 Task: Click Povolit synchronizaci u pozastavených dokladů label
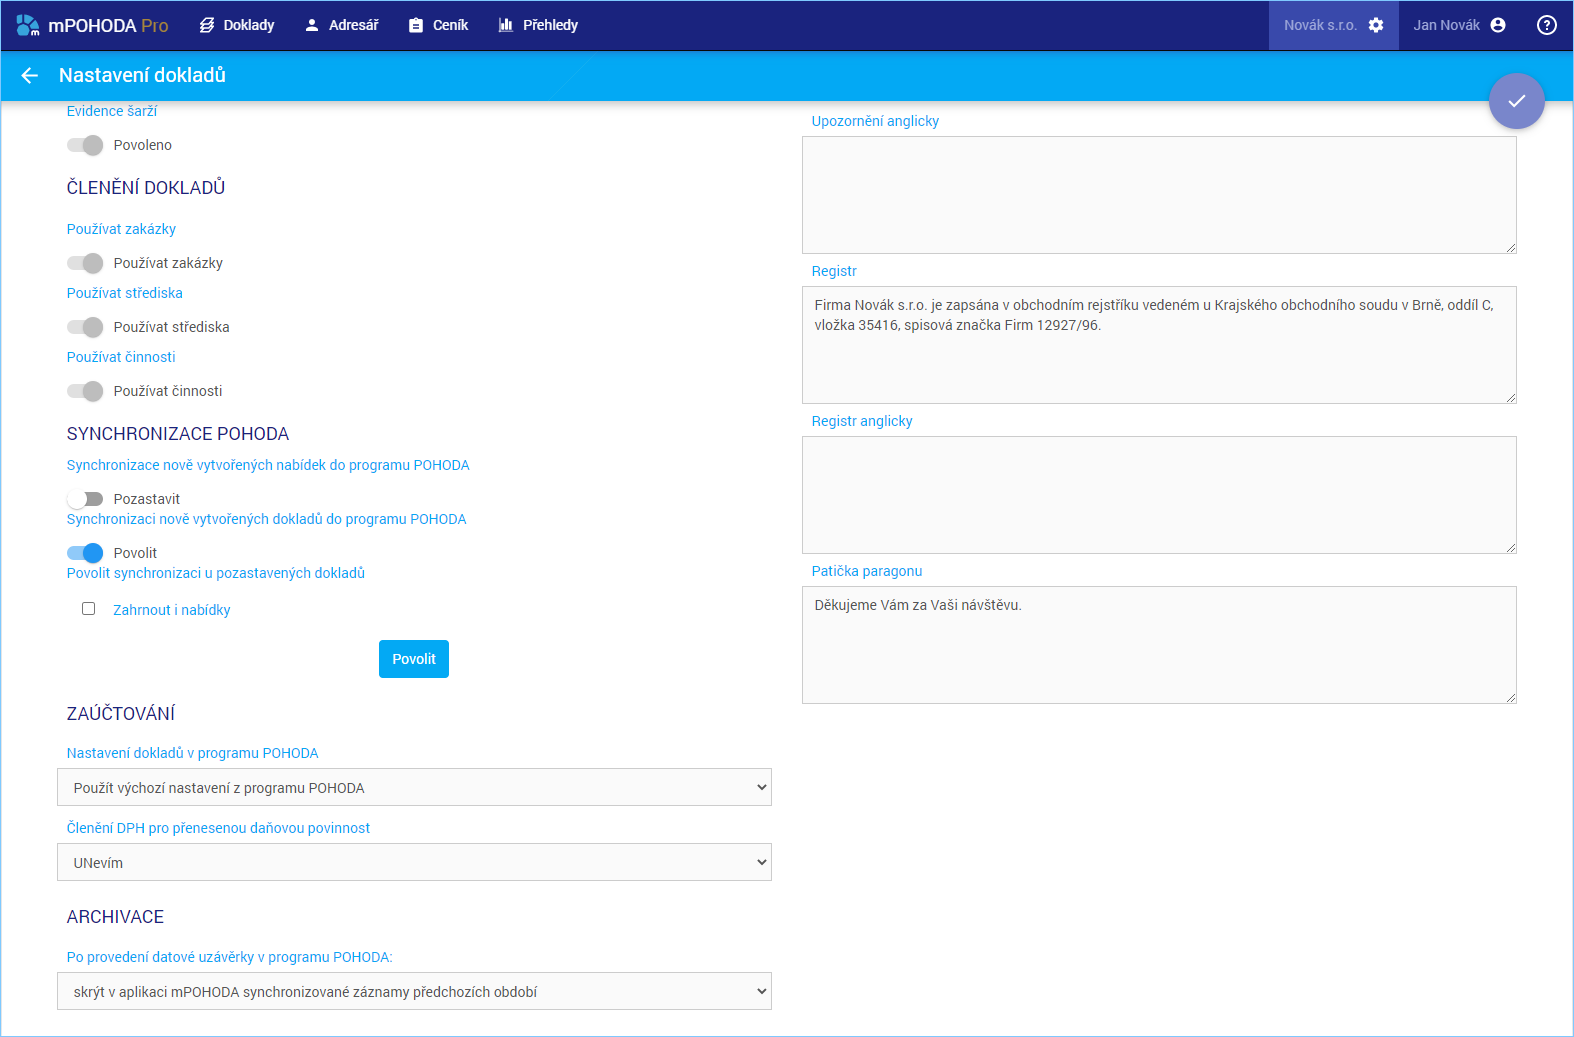(x=216, y=573)
